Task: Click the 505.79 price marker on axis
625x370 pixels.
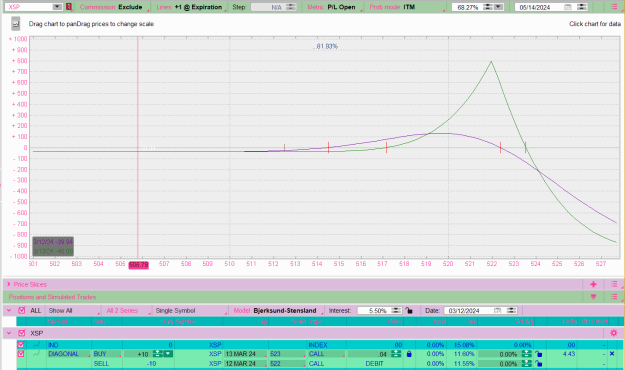Action: [x=138, y=265]
